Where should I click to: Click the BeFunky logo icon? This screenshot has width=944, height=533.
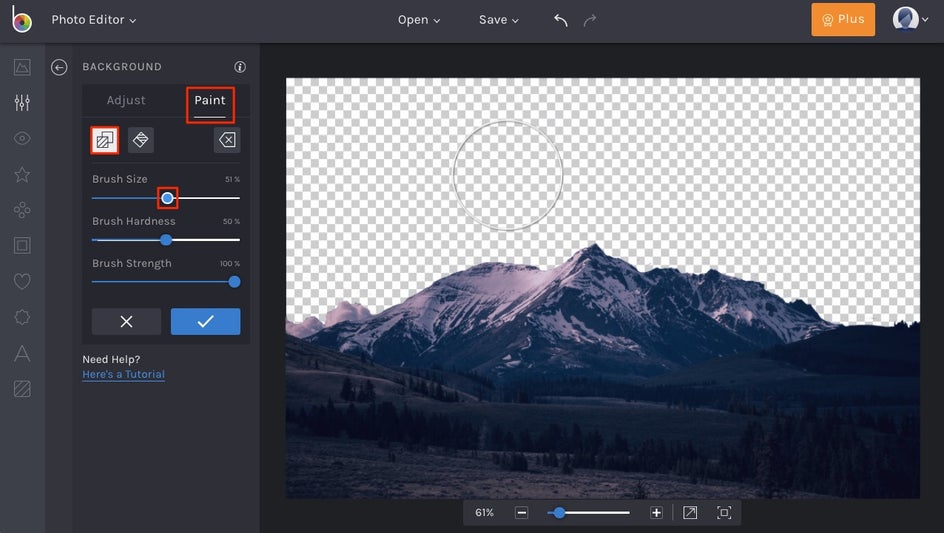(x=22, y=20)
